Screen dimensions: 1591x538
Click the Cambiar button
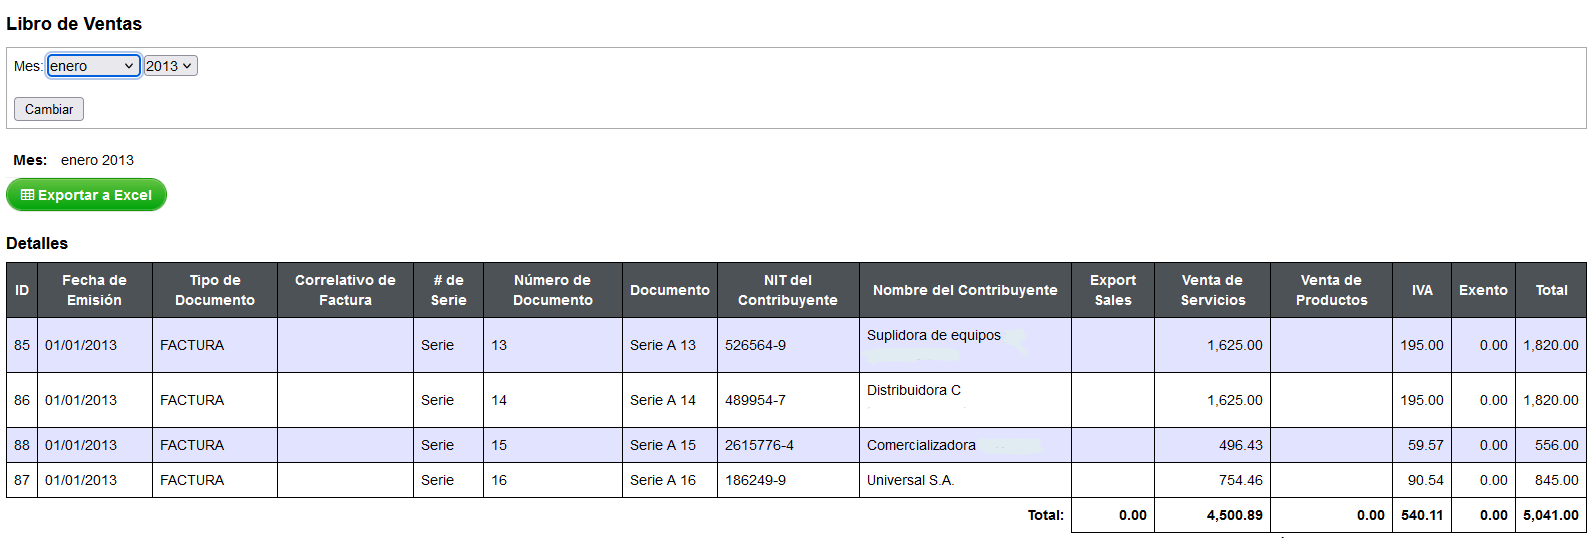click(49, 109)
